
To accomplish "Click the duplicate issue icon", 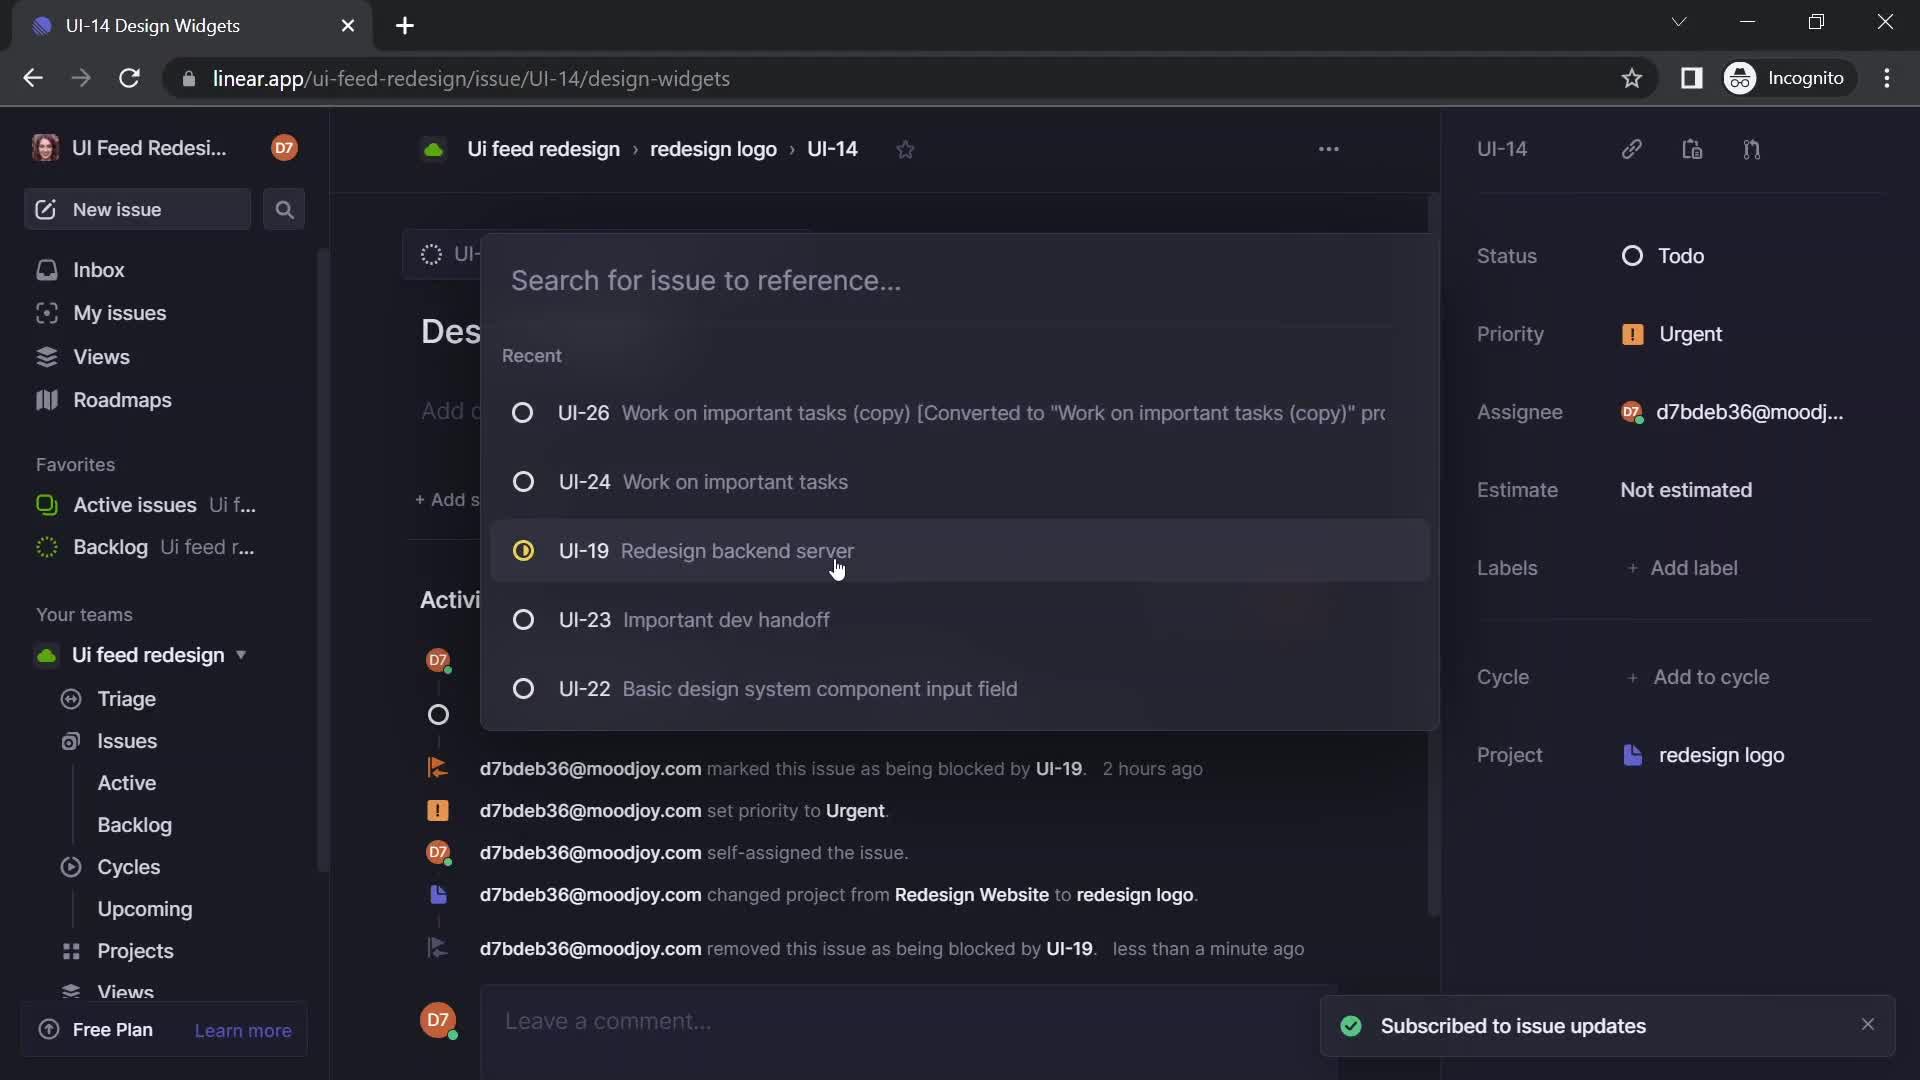I will [x=1692, y=149].
